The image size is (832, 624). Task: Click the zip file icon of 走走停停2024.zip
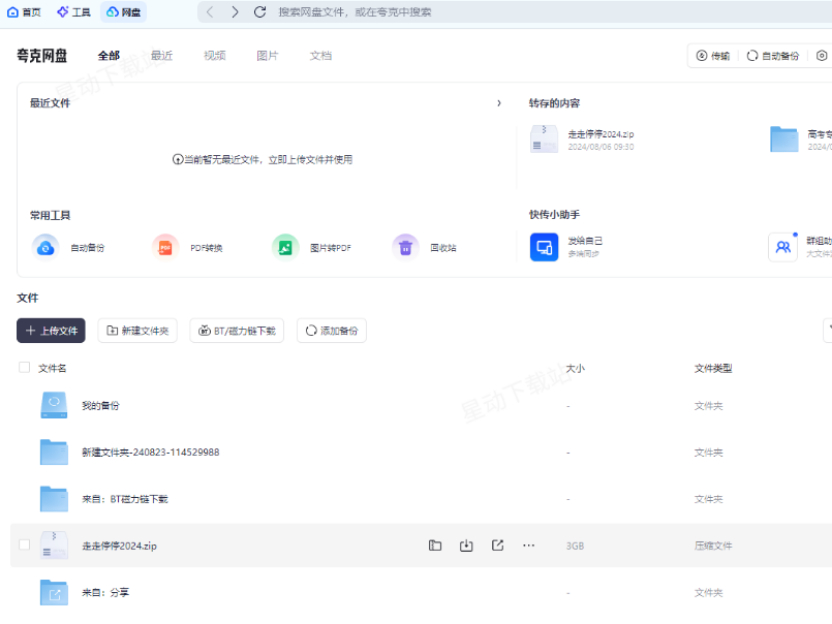pos(54,545)
